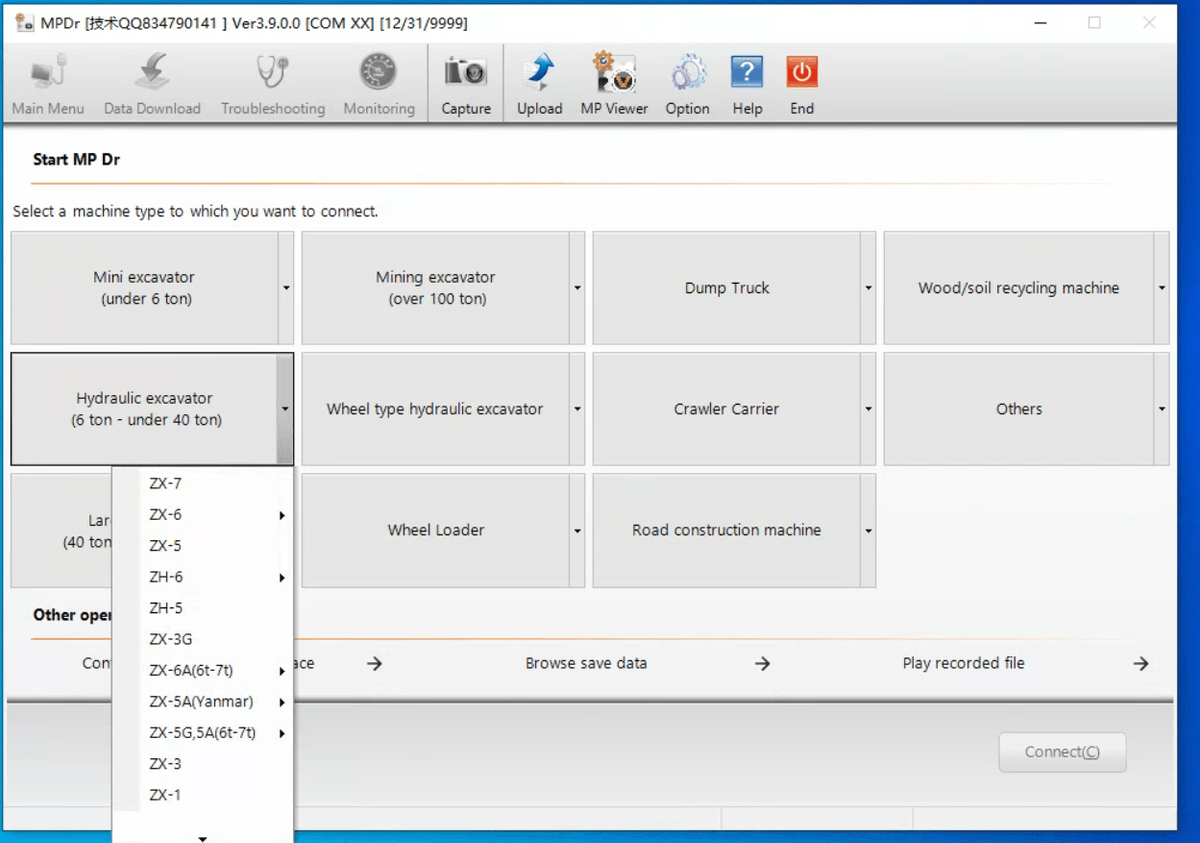Pick ZH-5 in the popup menu
1200x843 pixels.
pyautogui.click(x=166, y=608)
